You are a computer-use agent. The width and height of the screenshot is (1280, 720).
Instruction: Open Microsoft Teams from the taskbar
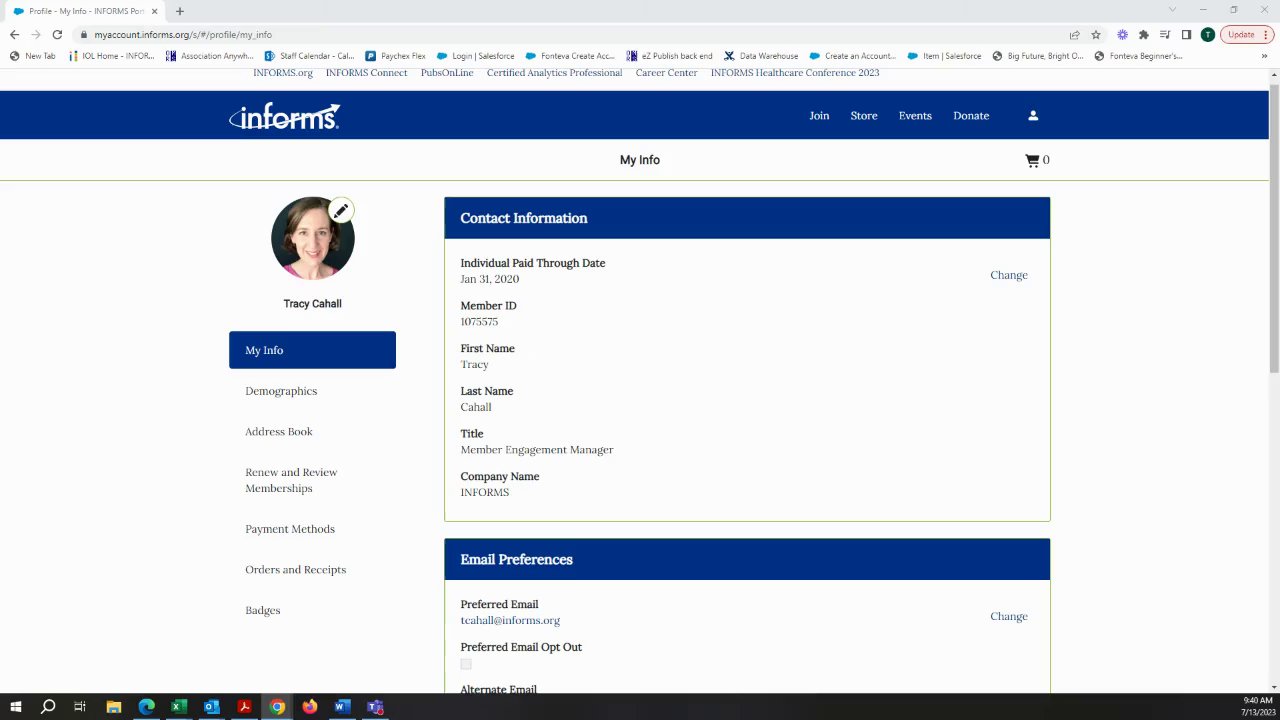tap(375, 707)
